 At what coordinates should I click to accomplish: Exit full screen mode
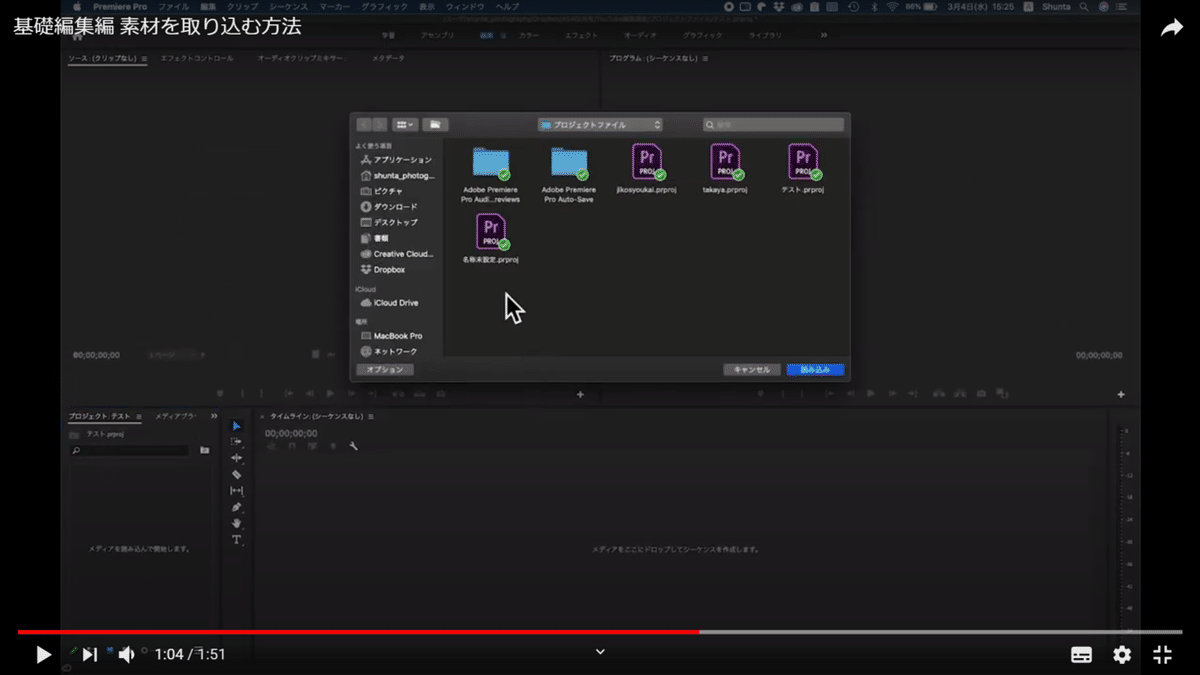pos(1162,654)
